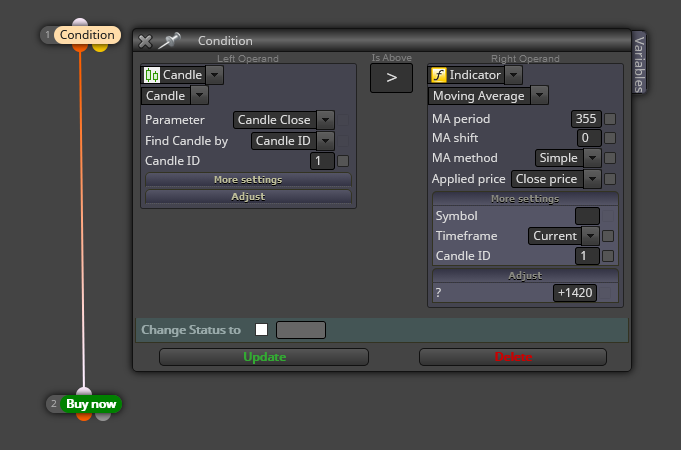Image resolution: width=681 pixels, height=450 pixels.
Task: Open Applied price Close price dropdown
Action: 592,179
